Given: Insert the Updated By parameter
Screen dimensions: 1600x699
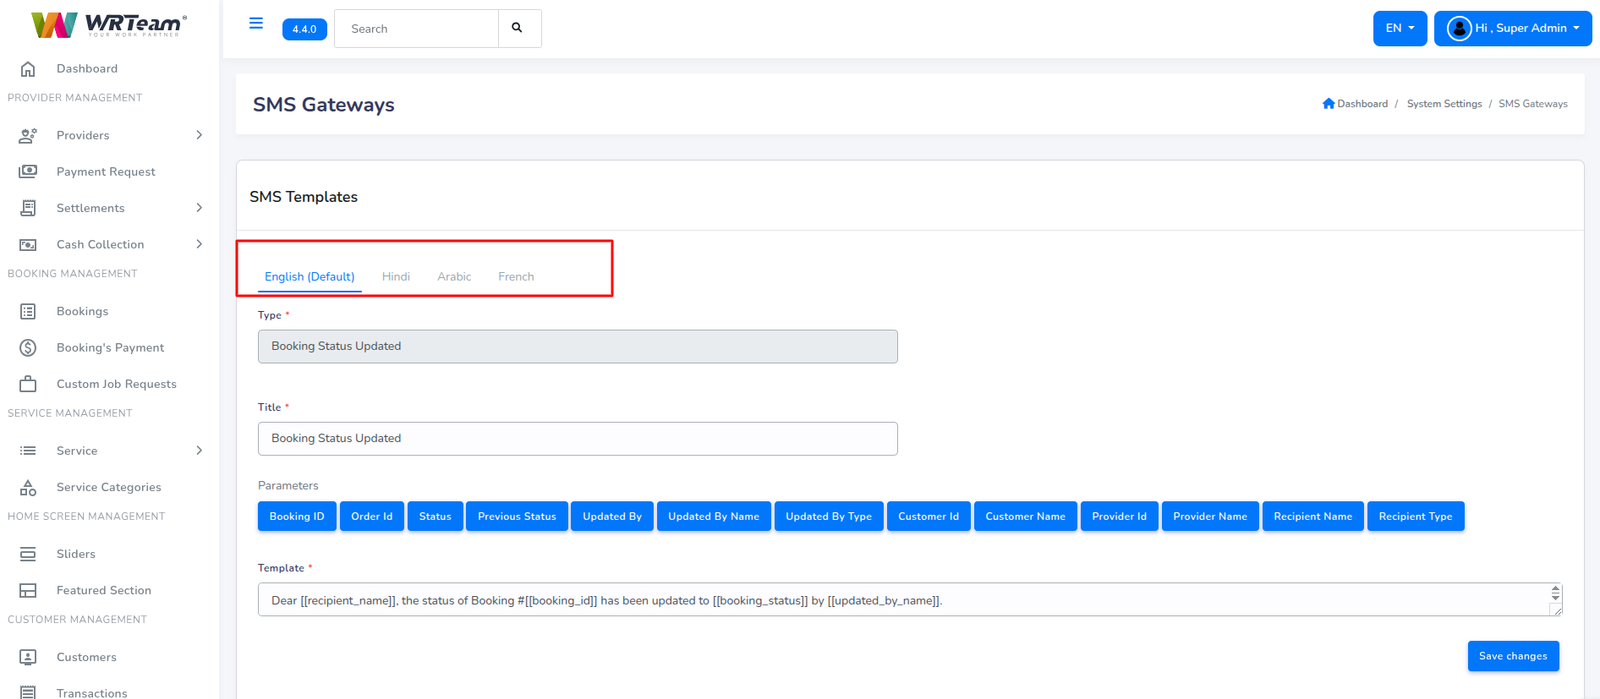Looking at the screenshot, I should (x=612, y=516).
